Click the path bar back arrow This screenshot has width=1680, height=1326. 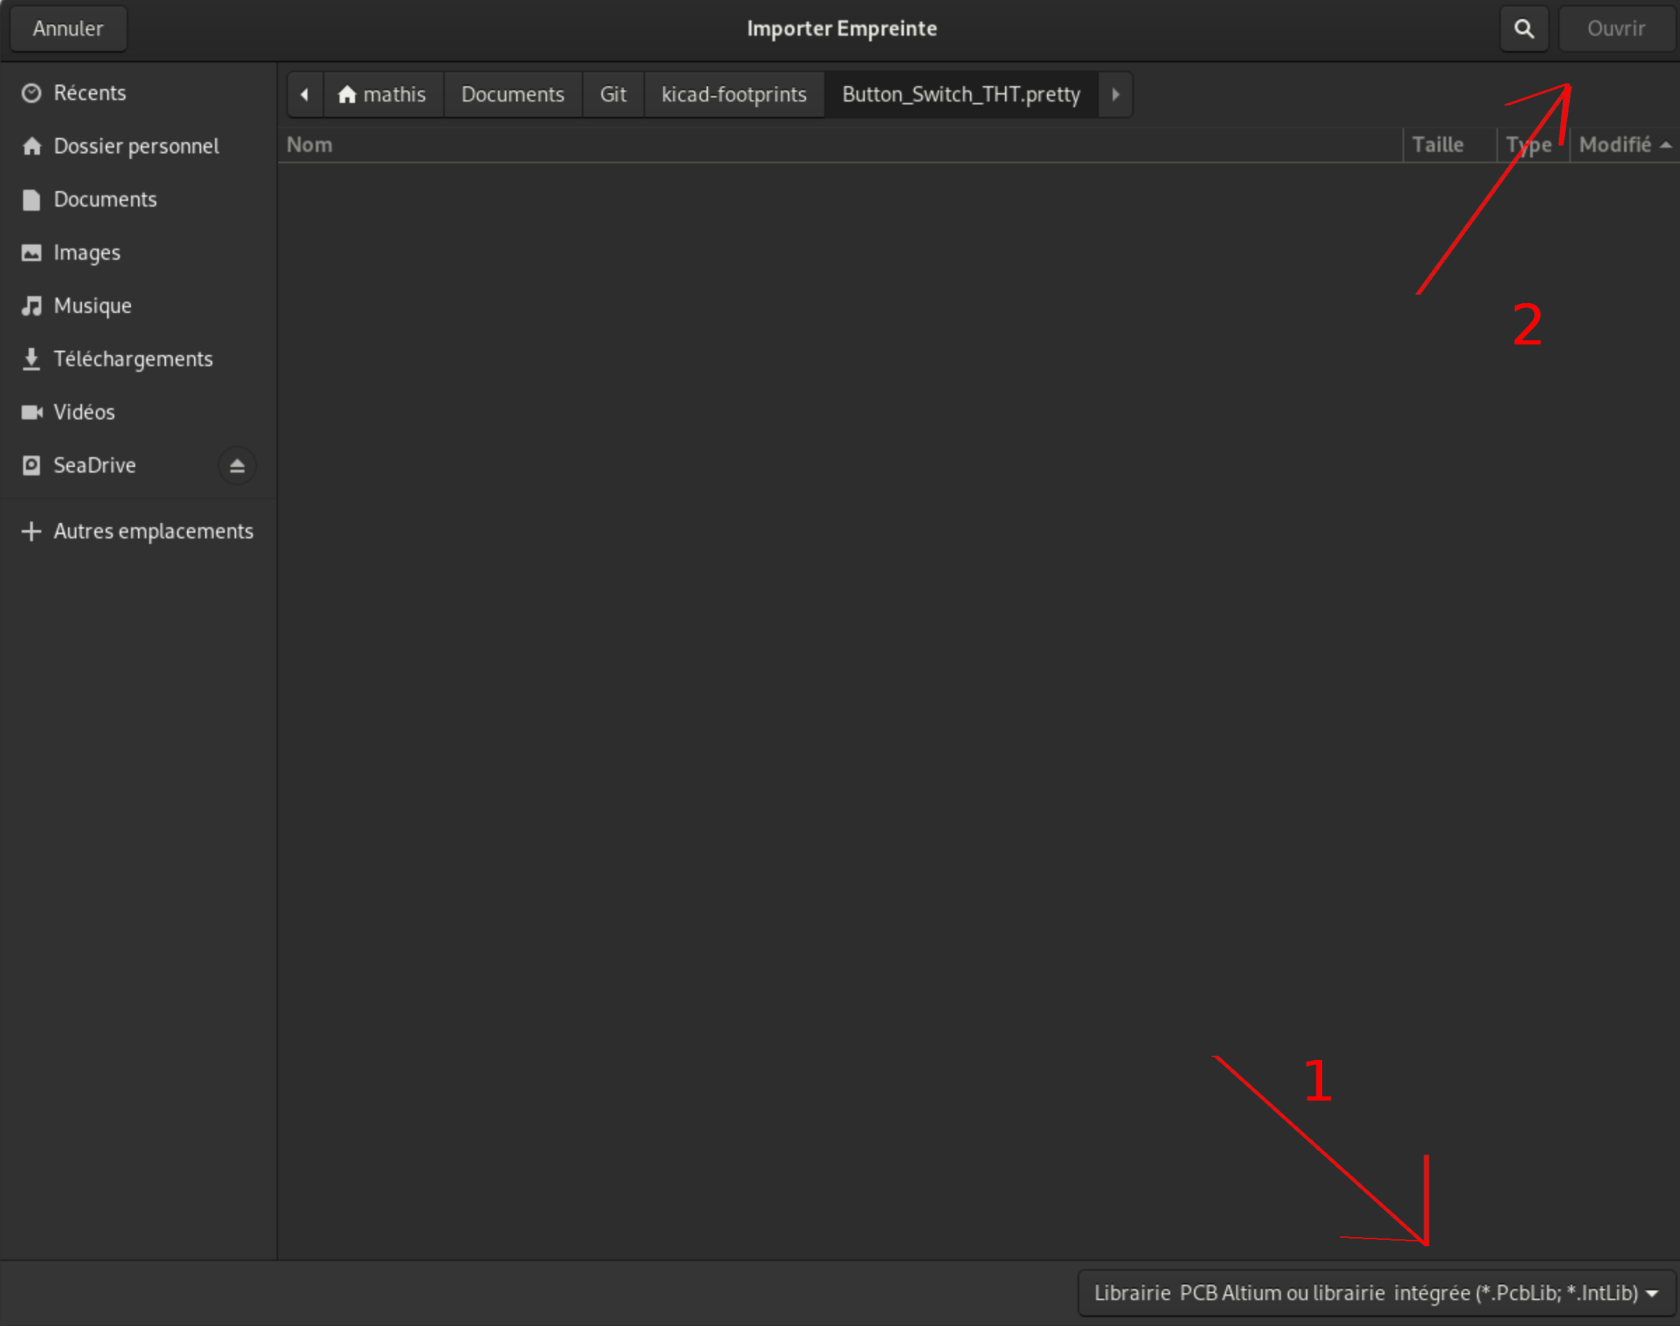tap(305, 95)
